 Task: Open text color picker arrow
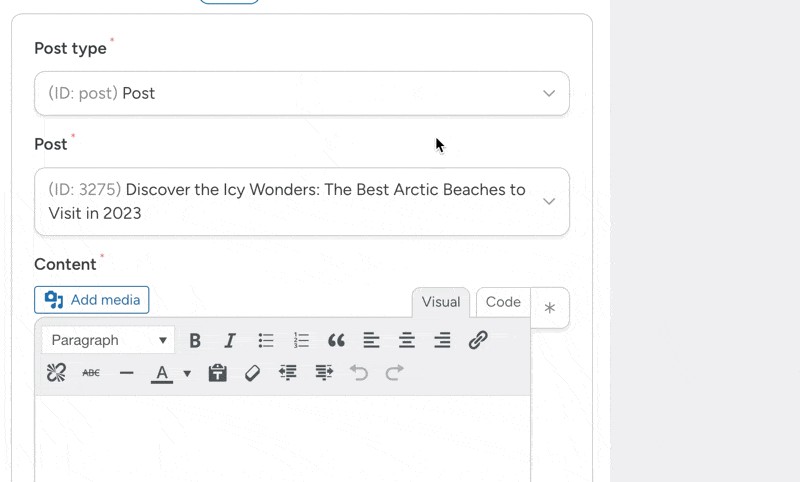(187, 374)
